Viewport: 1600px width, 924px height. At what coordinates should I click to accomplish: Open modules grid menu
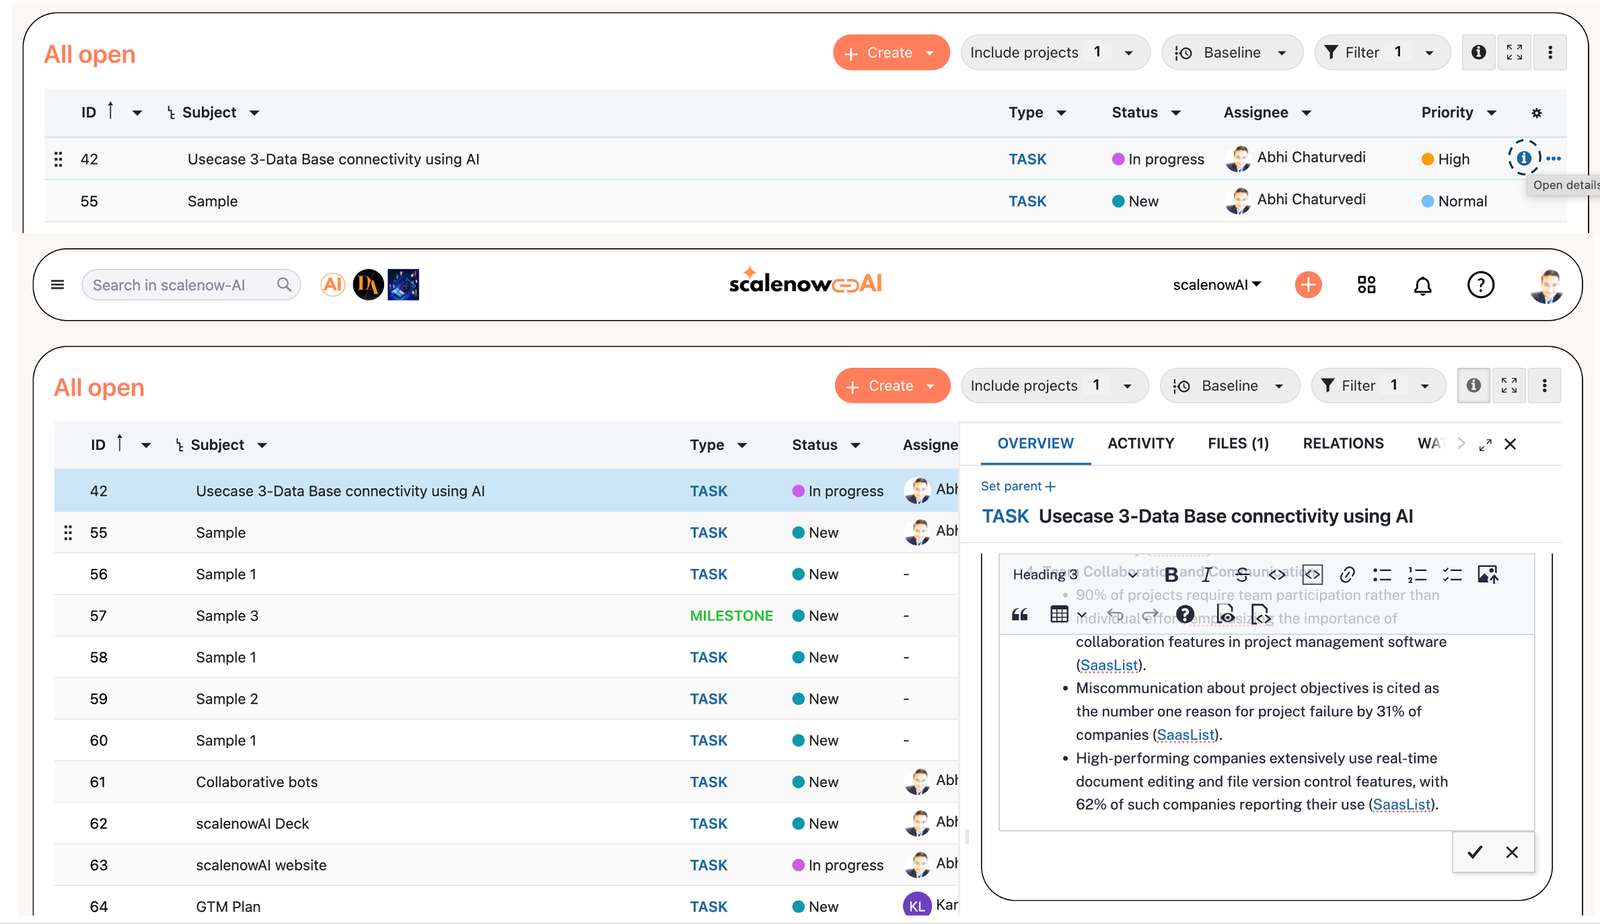click(x=1366, y=285)
